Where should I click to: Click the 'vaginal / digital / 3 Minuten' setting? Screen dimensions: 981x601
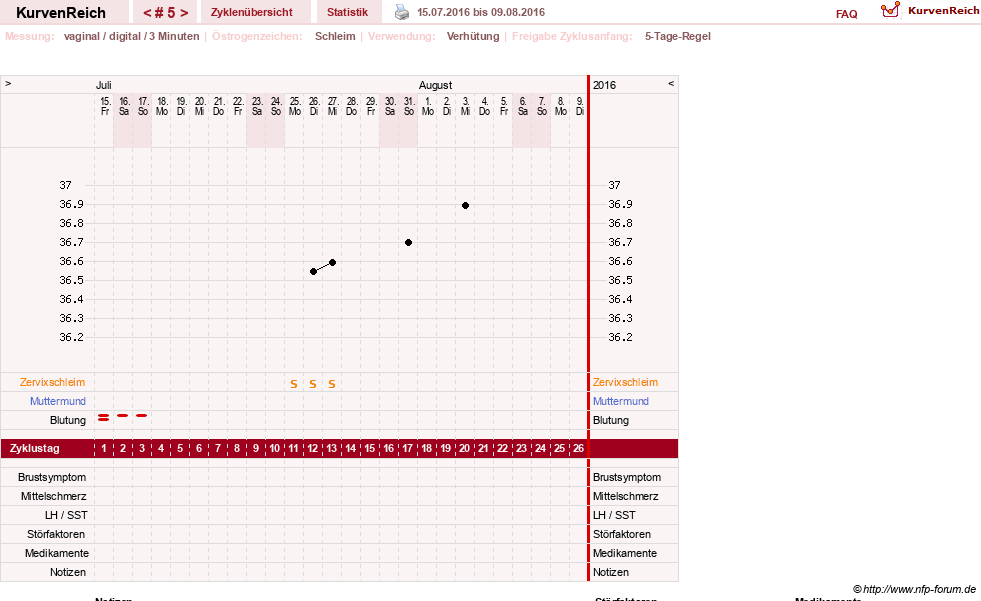point(131,36)
